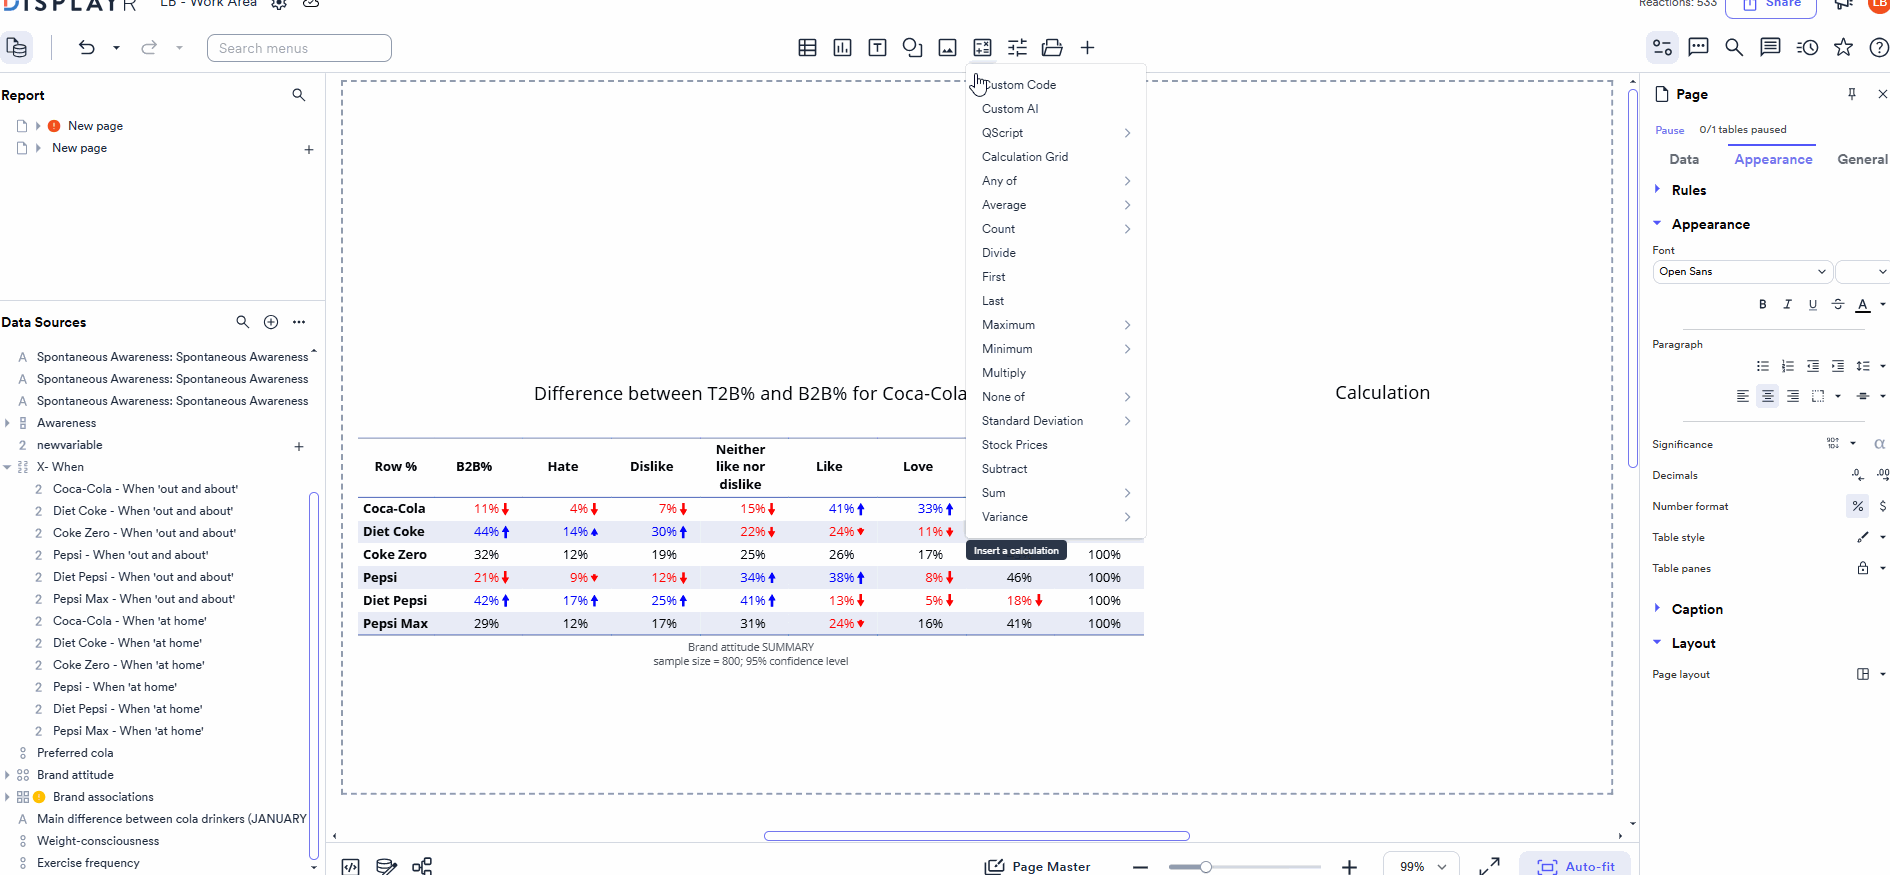
Task: Add a new data source
Action: (x=271, y=322)
